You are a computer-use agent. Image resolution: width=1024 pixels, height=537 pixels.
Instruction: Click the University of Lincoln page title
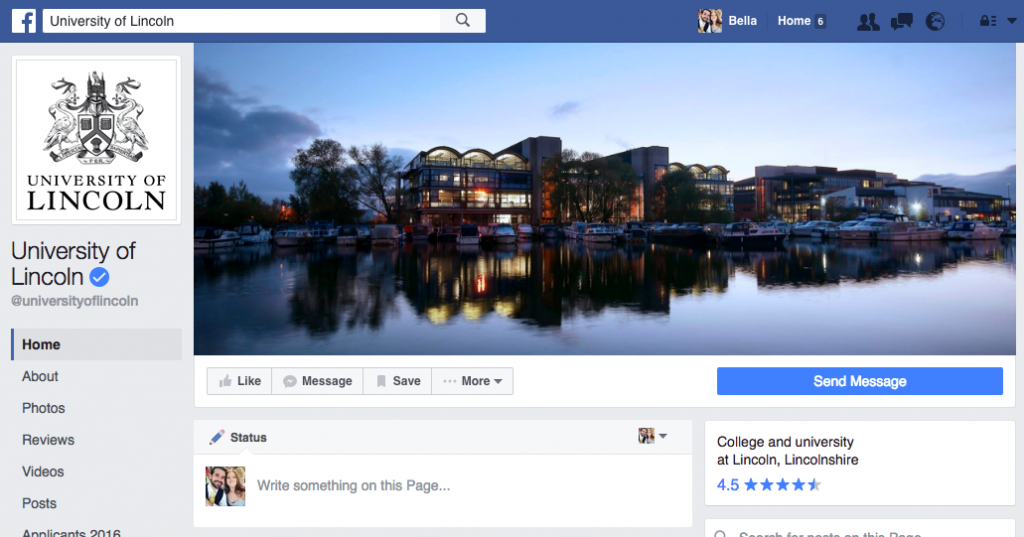coord(73,264)
